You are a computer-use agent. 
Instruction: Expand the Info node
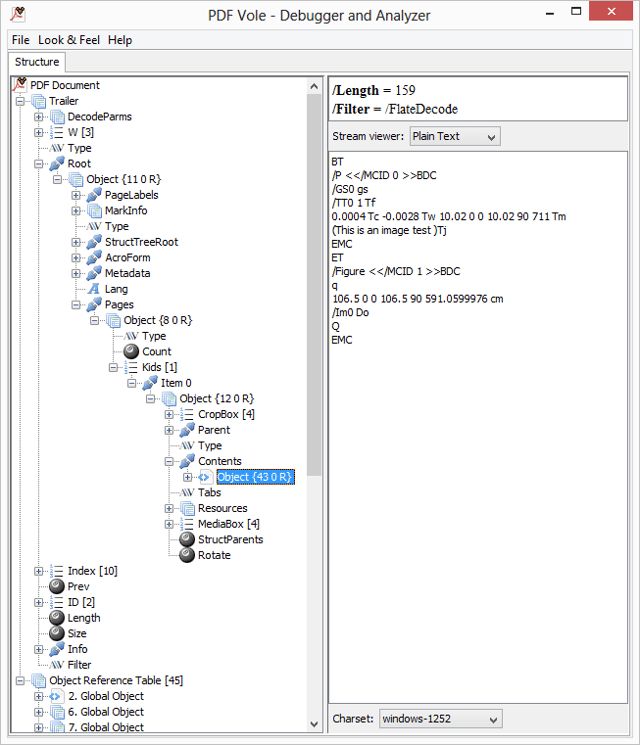(x=38, y=649)
